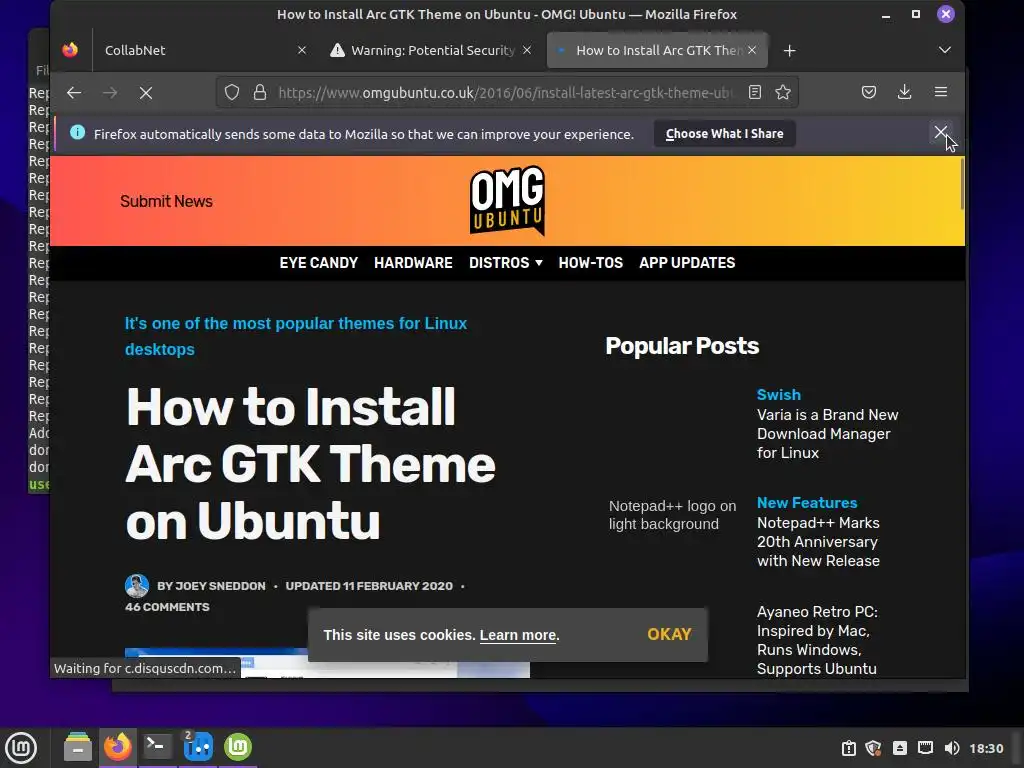The width and height of the screenshot is (1024, 768).
Task: Open the cookie Learn more link
Action: tap(519, 635)
